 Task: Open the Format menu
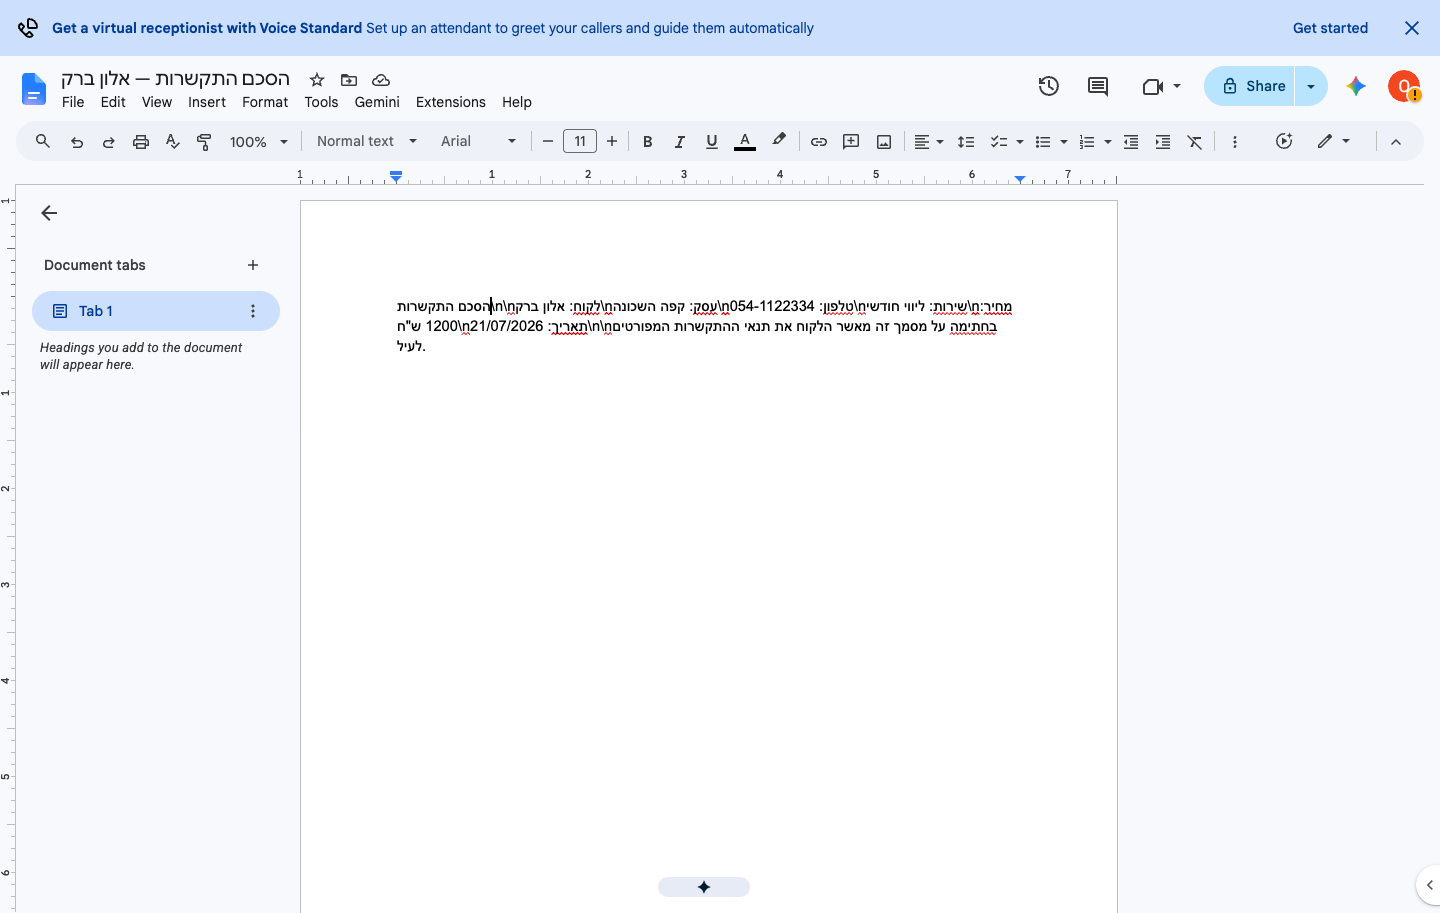click(265, 102)
